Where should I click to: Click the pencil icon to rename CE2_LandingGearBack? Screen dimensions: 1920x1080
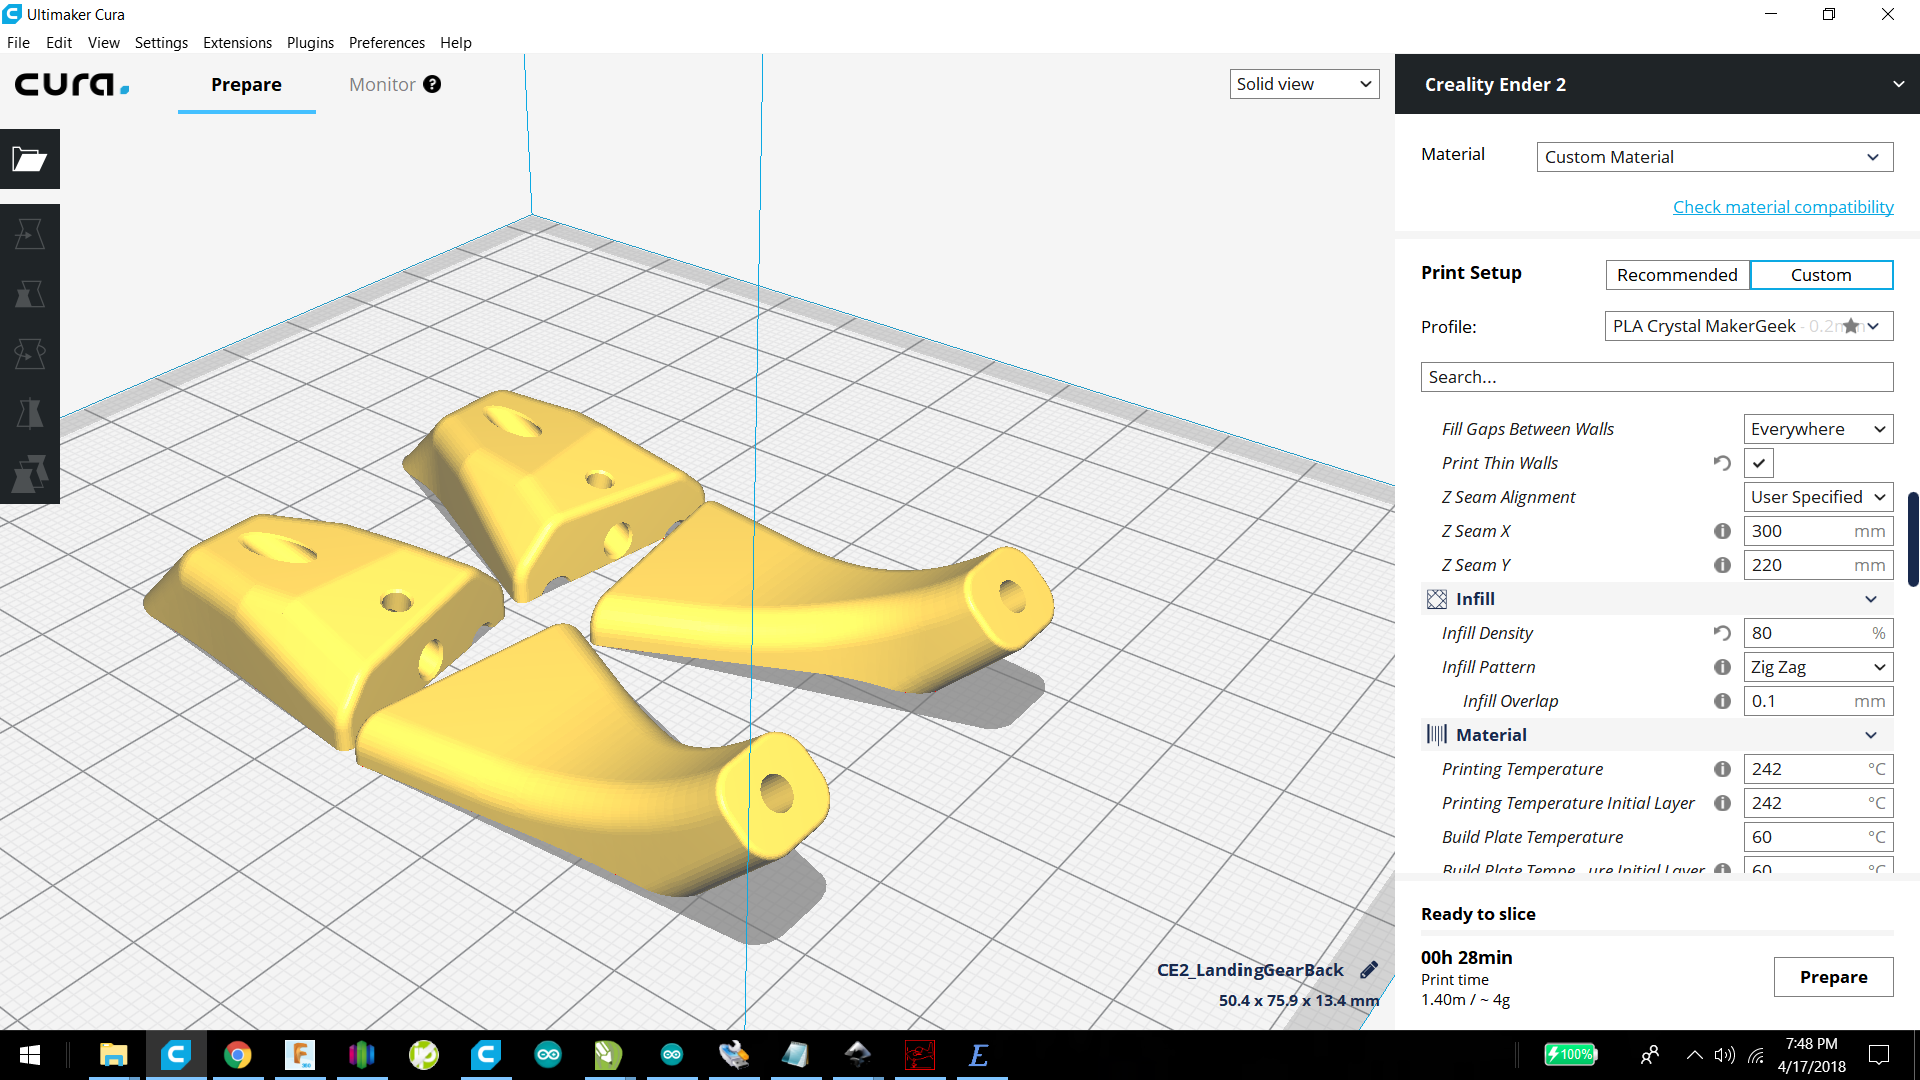coord(1369,970)
